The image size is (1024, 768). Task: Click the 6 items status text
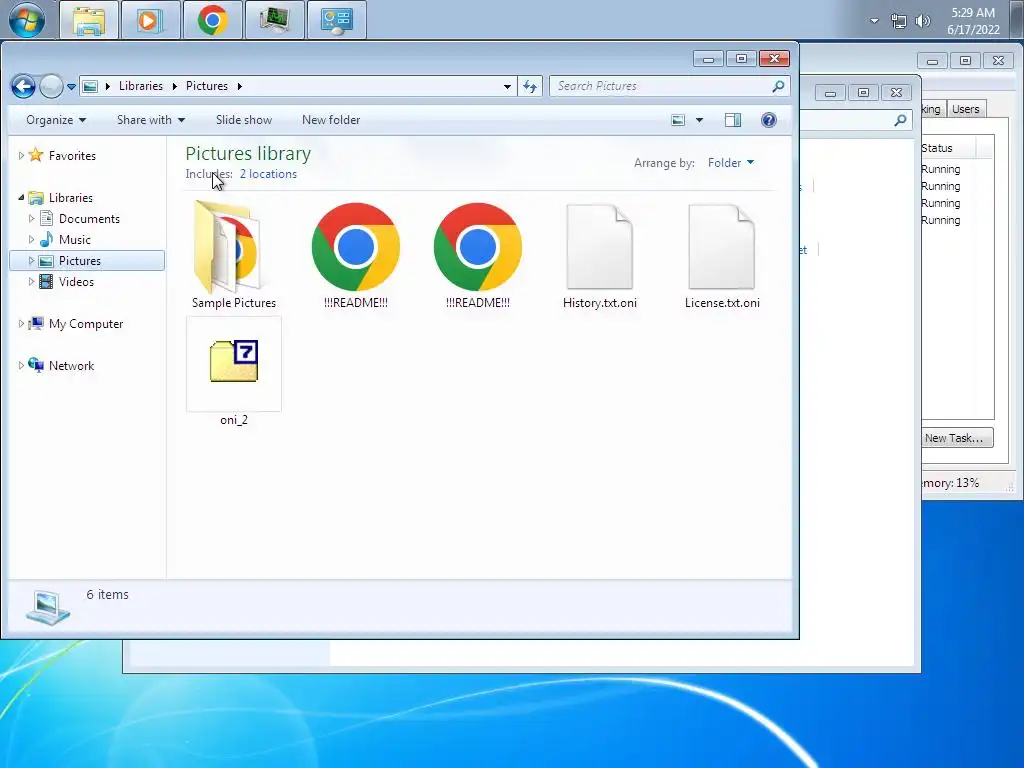click(x=107, y=595)
